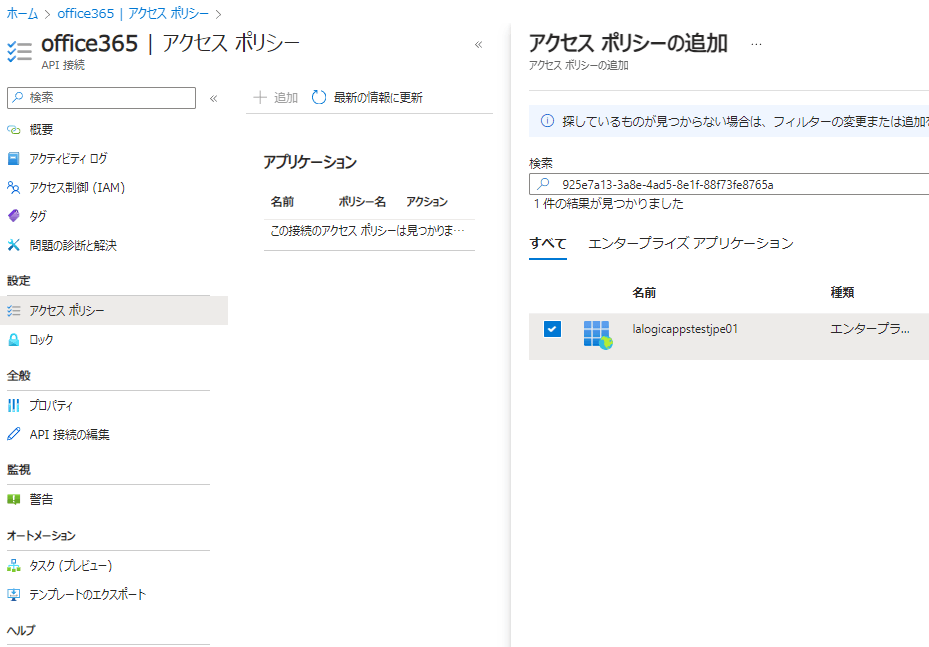This screenshot has height=647, width=929.
Task: Click the プロパティ bars icon
Action: coord(14,405)
